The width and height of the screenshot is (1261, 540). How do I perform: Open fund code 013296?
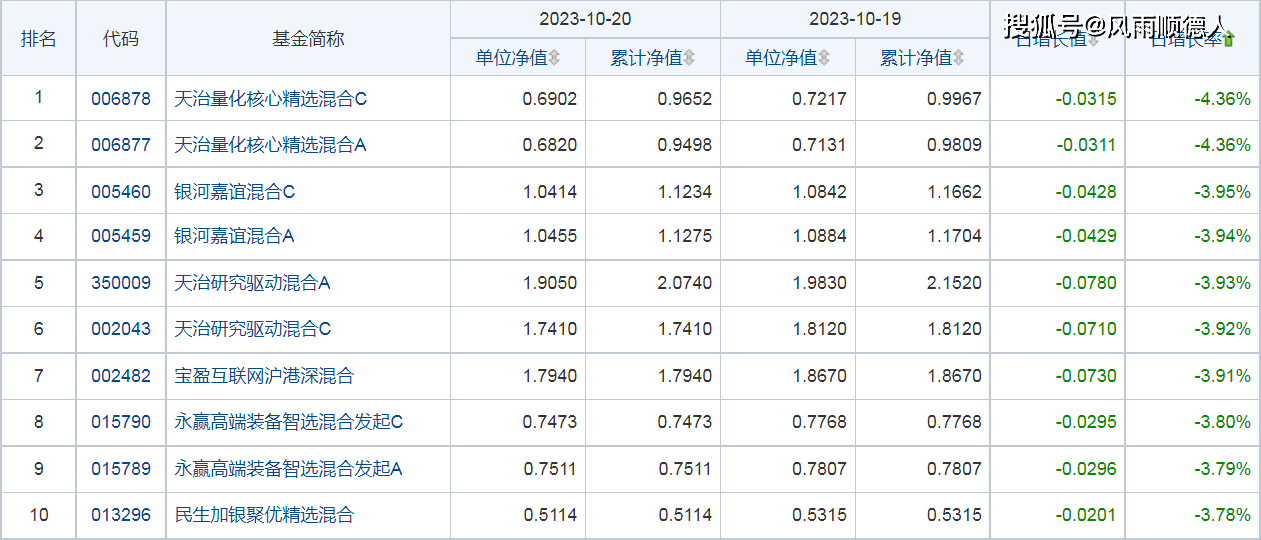(x=121, y=515)
